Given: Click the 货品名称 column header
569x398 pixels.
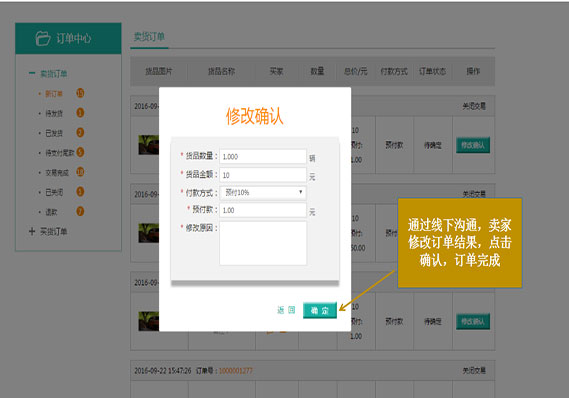Looking at the screenshot, I should point(221,71).
